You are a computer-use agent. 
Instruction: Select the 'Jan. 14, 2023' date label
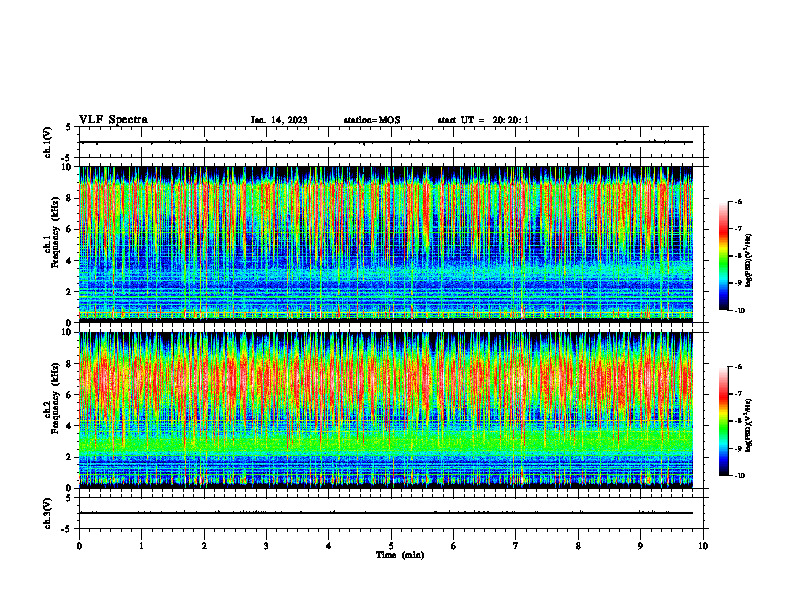tap(279, 120)
